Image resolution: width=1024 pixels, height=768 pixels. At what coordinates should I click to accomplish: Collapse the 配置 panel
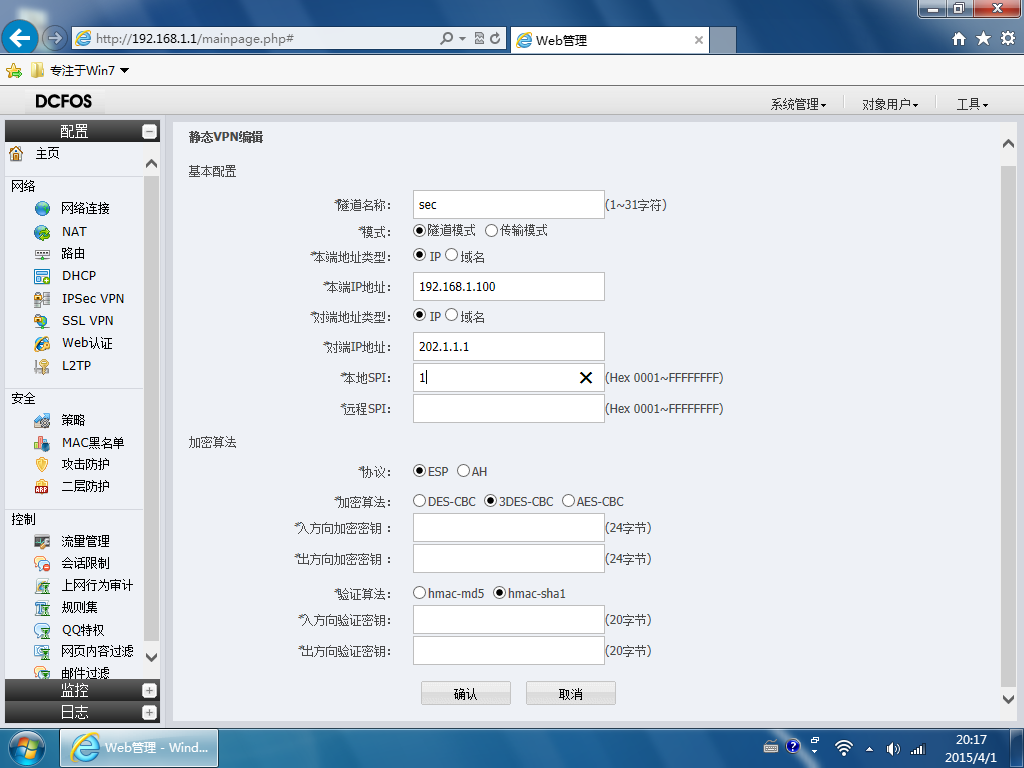[150, 131]
